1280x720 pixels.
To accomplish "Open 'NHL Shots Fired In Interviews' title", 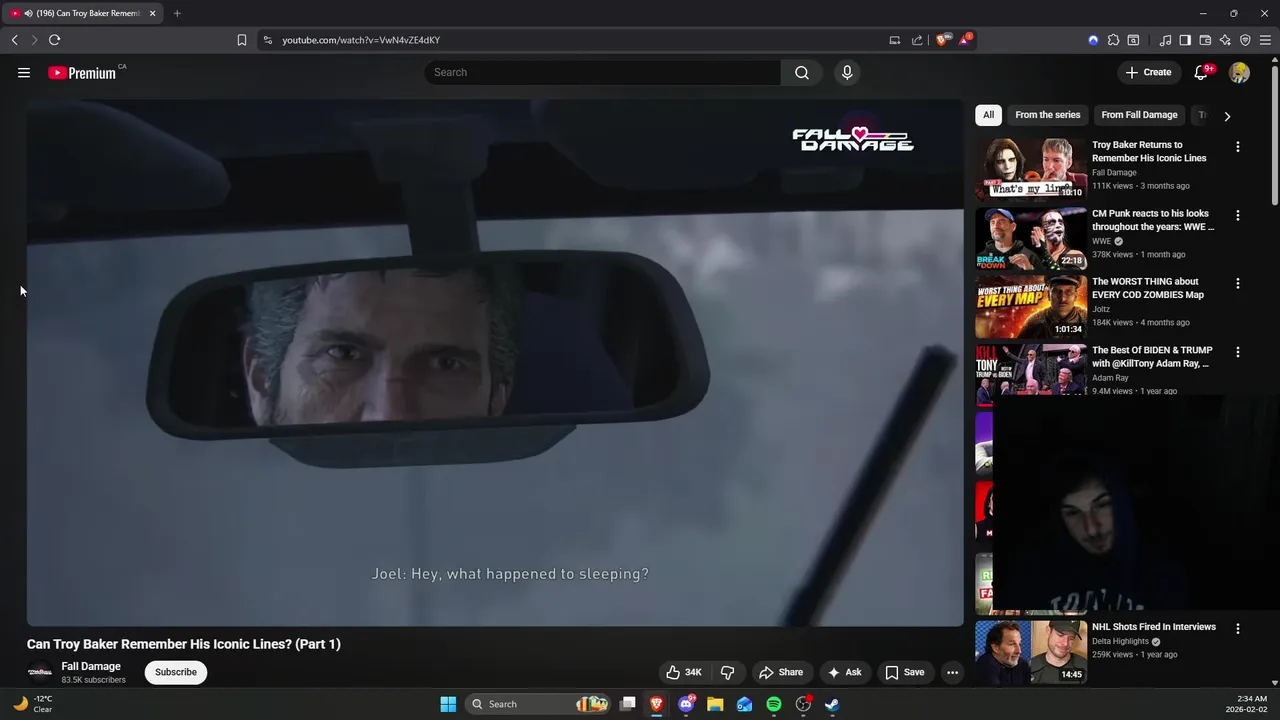I will 1154,627.
